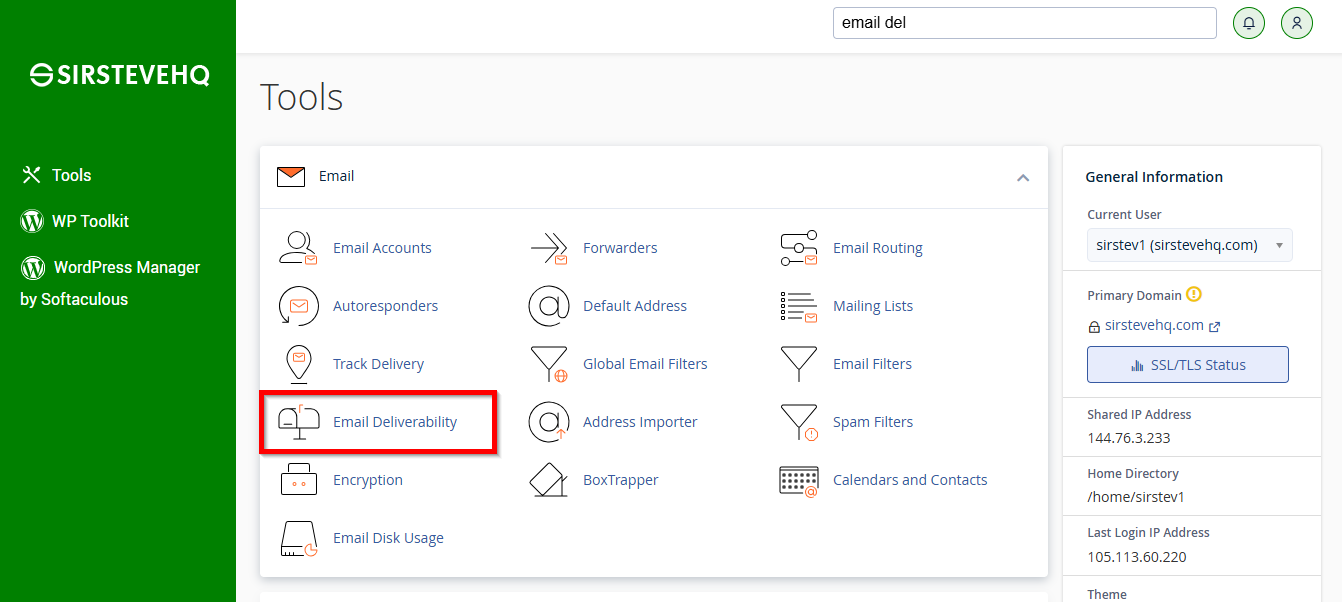
Task: Select Tools in the sidebar menu
Action: point(71,175)
